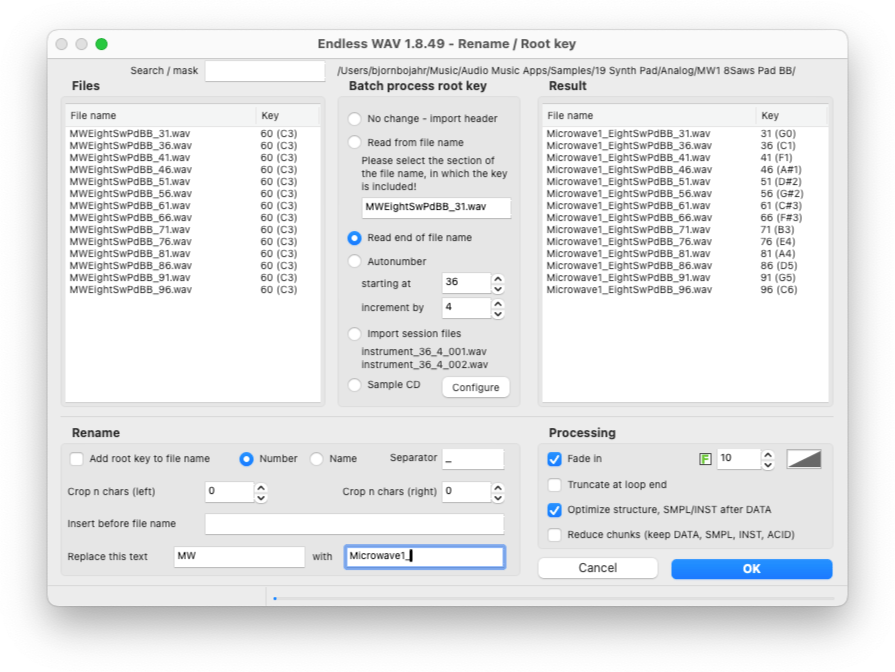Decrease Crop n chars (right) value

pyautogui.click(x=498, y=497)
